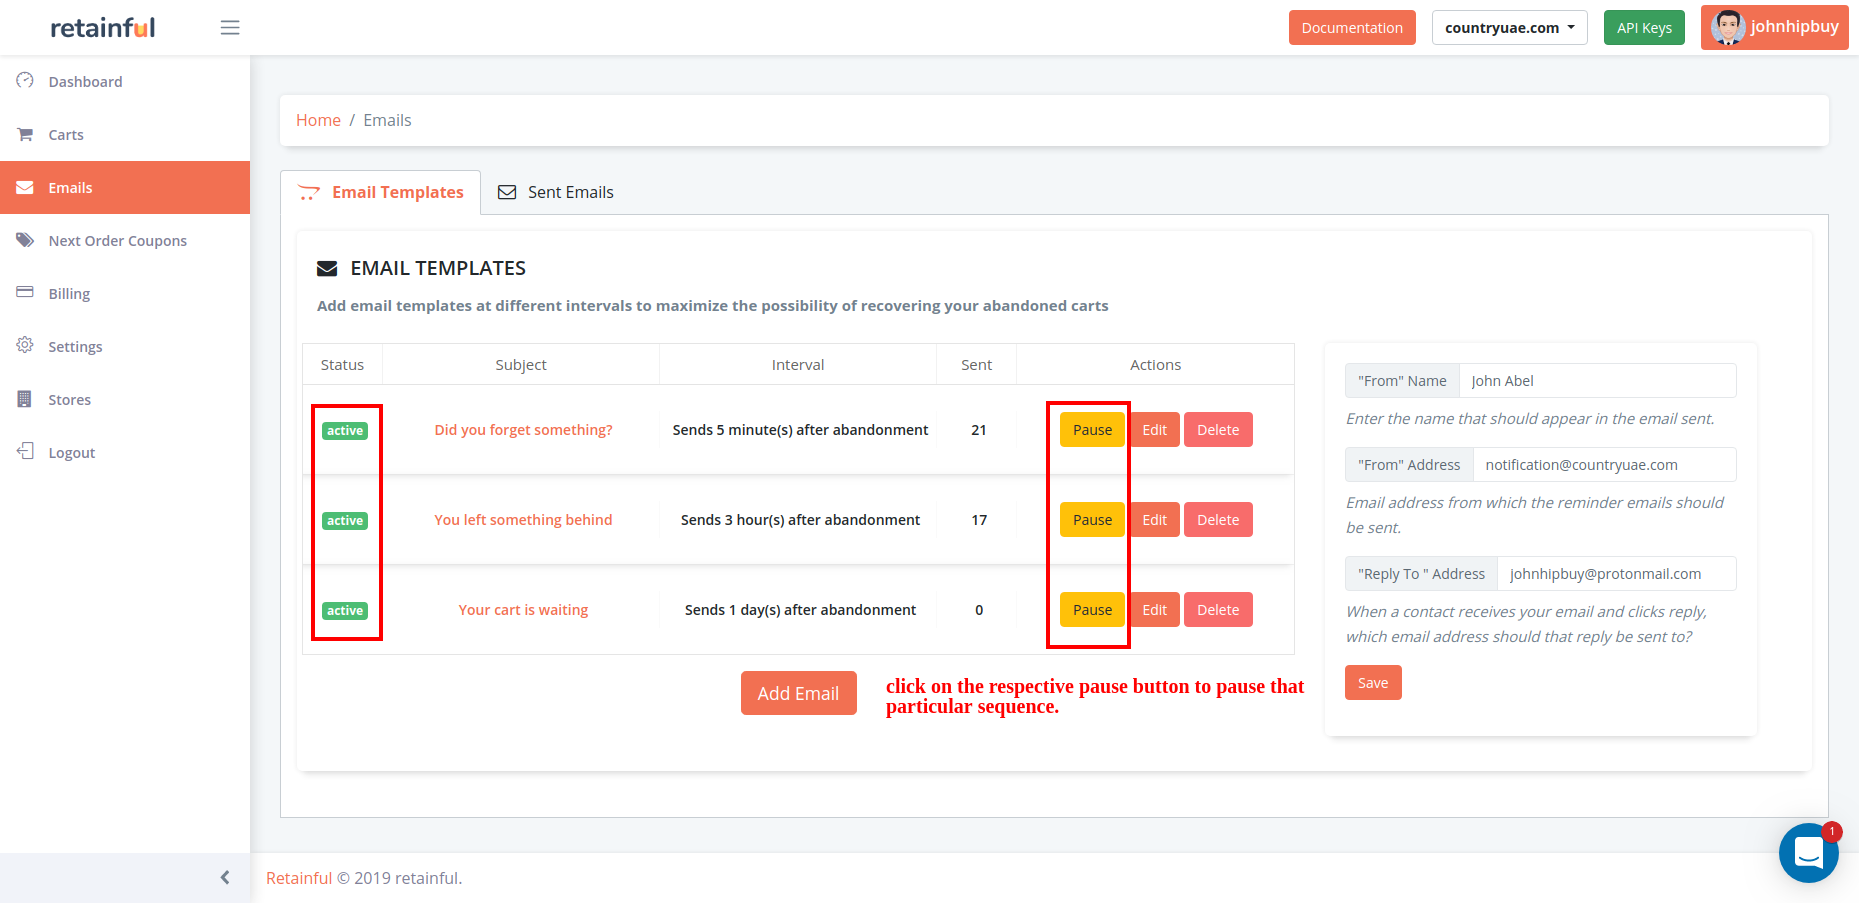This screenshot has height=903, width=1859.
Task: Click the hamburger menu icon near the logo
Action: (229, 27)
